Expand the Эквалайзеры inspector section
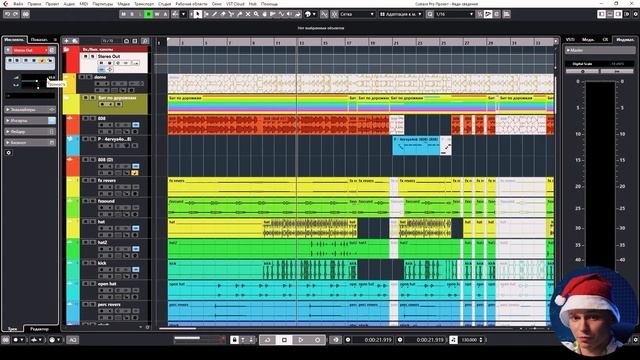This screenshot has height=360, width=640. point(30,110)
